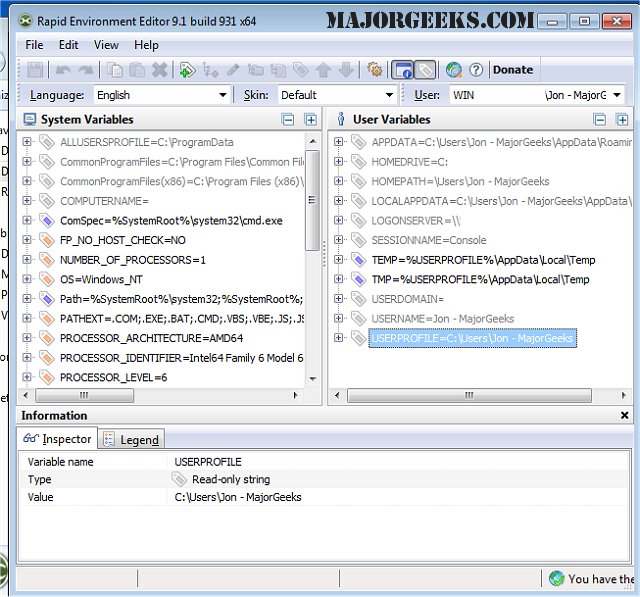
Task: Expand the APPDATA user variable node
Action: [x=338, y=142]
